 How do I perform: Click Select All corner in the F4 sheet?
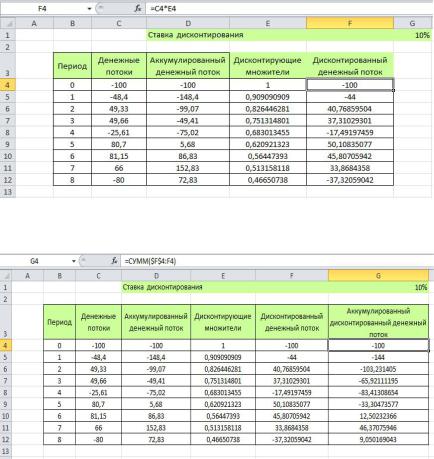[8, 23]
